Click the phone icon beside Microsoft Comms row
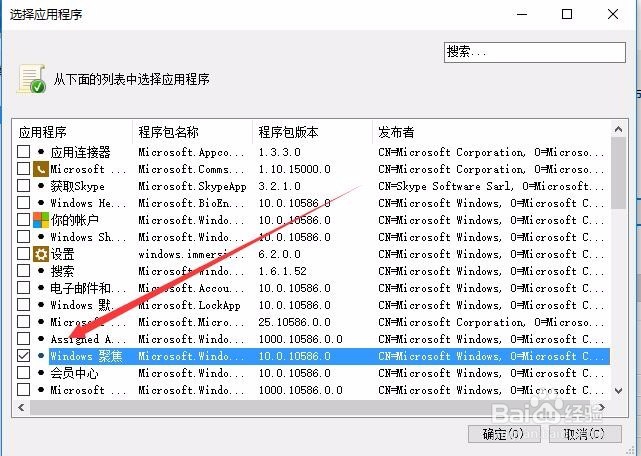641x456 pixels. [40, 169]
